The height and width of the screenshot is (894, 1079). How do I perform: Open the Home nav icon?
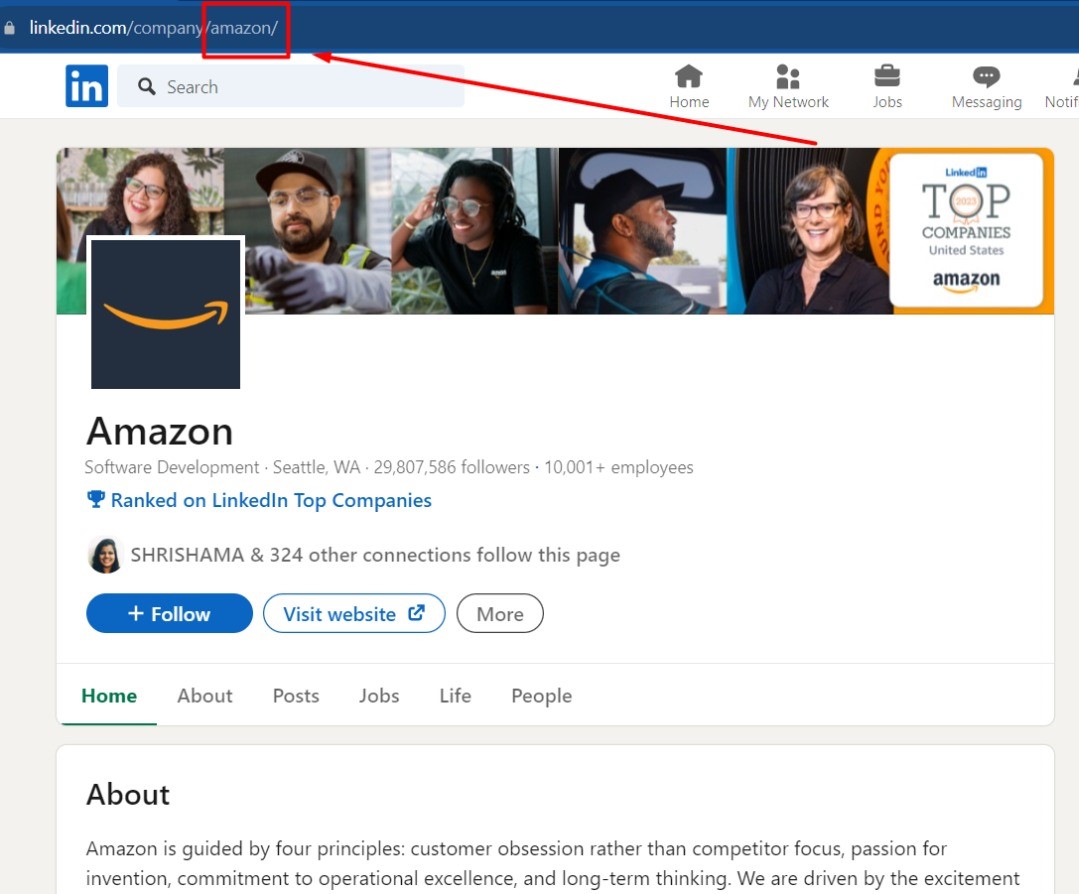689,77
